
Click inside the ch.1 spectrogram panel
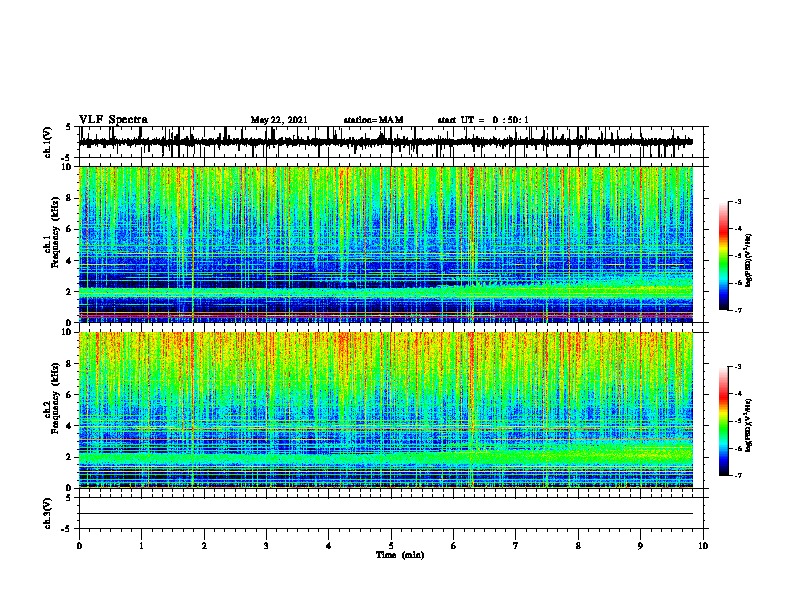386,244
